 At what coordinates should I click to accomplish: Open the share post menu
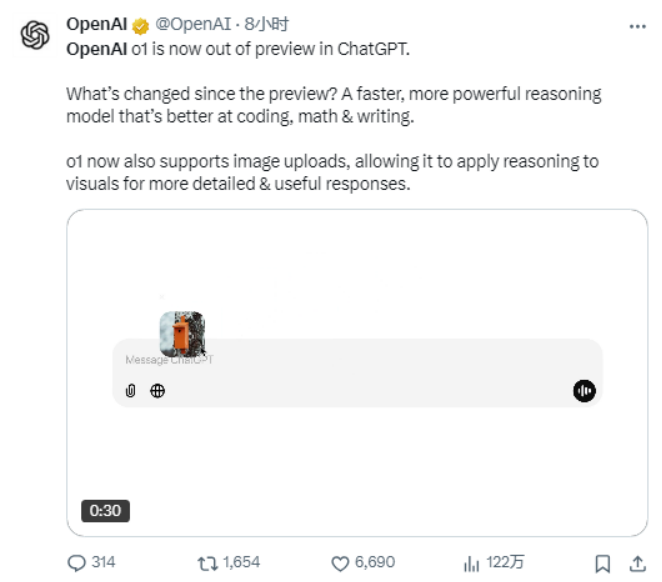pyautogui.click(x=636, y=563)
